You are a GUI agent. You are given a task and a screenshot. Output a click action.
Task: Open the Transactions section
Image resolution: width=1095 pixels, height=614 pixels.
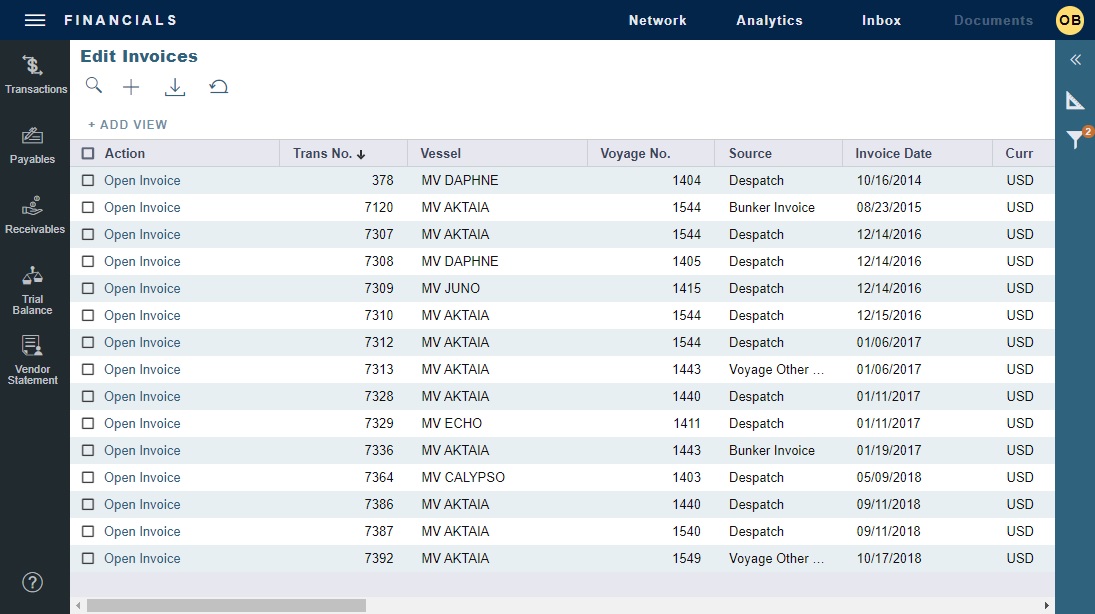coord(35,73)
